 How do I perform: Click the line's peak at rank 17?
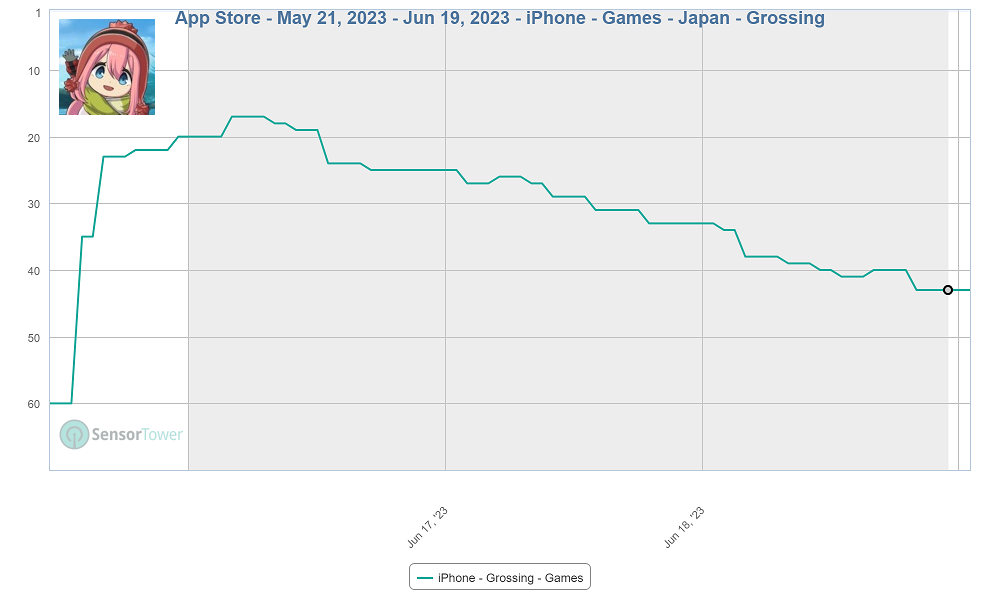pos(248,117)
